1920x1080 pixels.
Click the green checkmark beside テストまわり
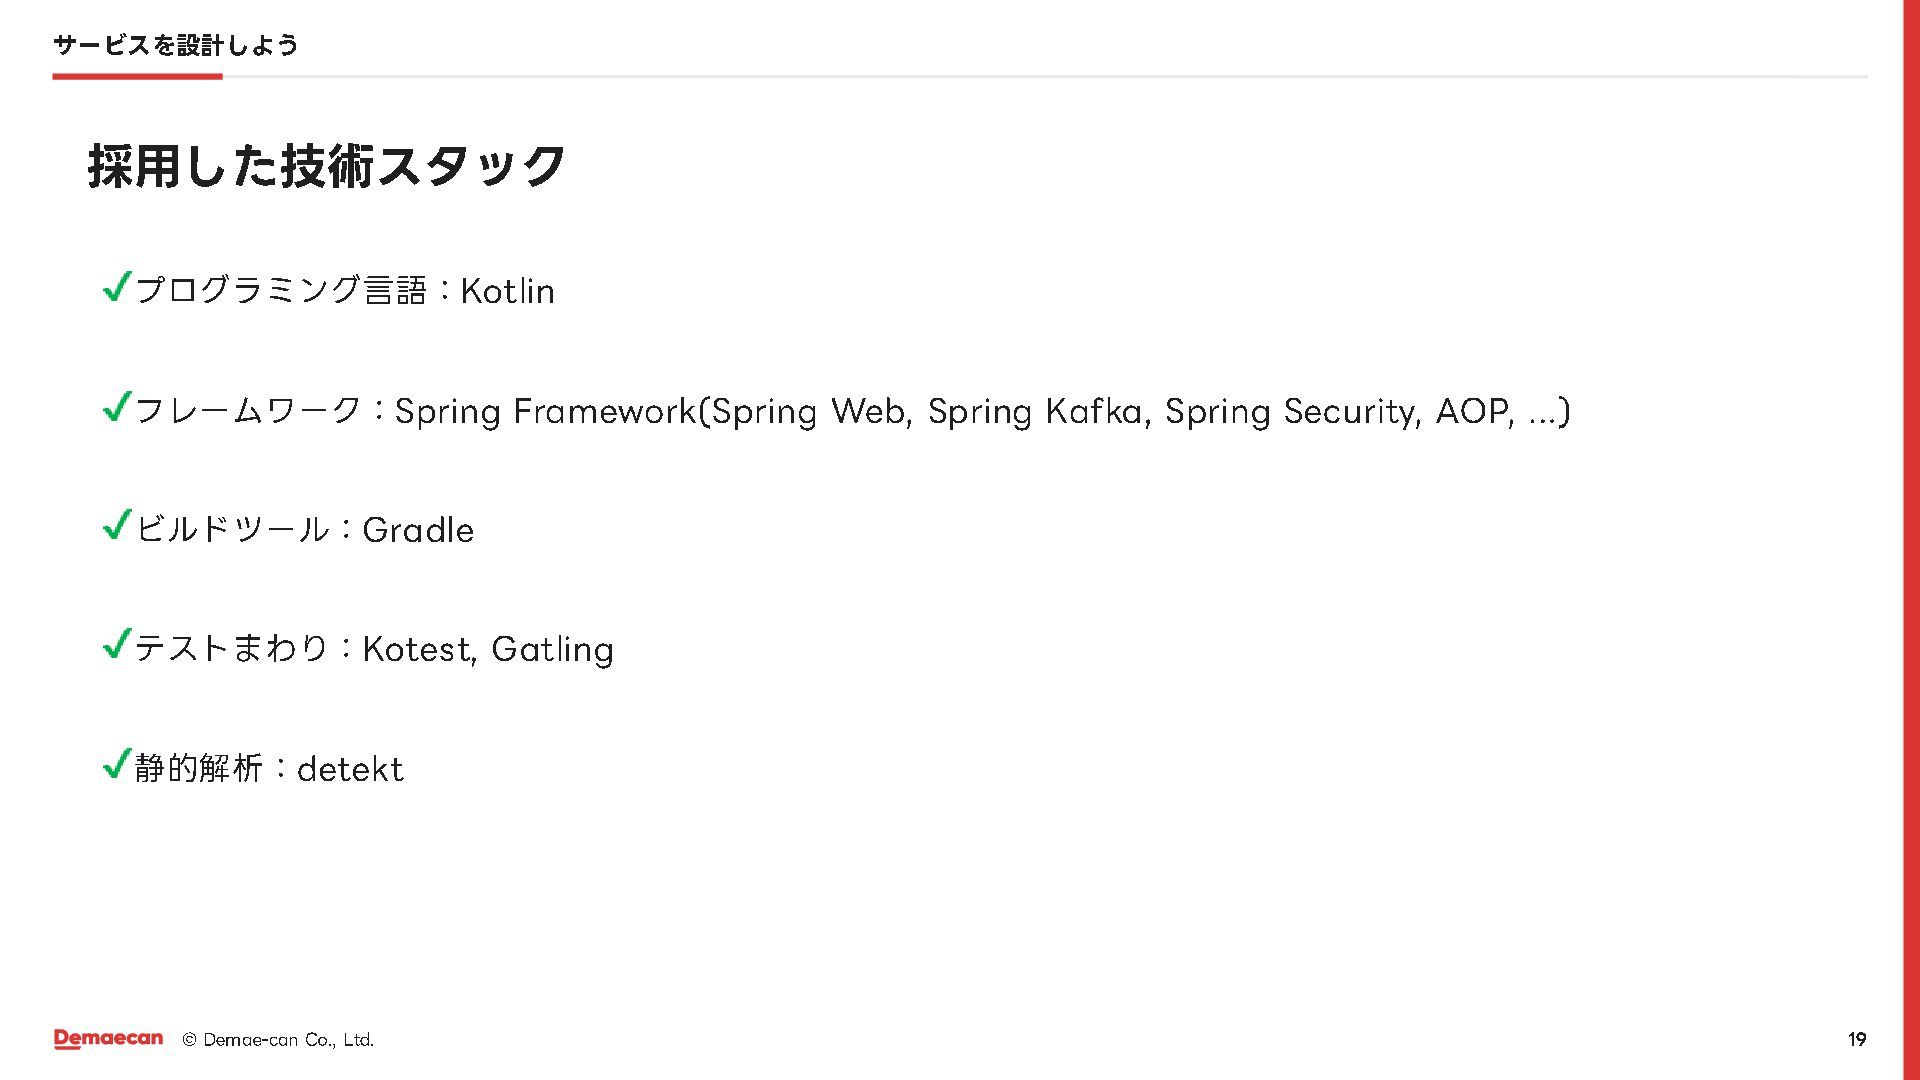pyautogui.click(x=117, y=644)
